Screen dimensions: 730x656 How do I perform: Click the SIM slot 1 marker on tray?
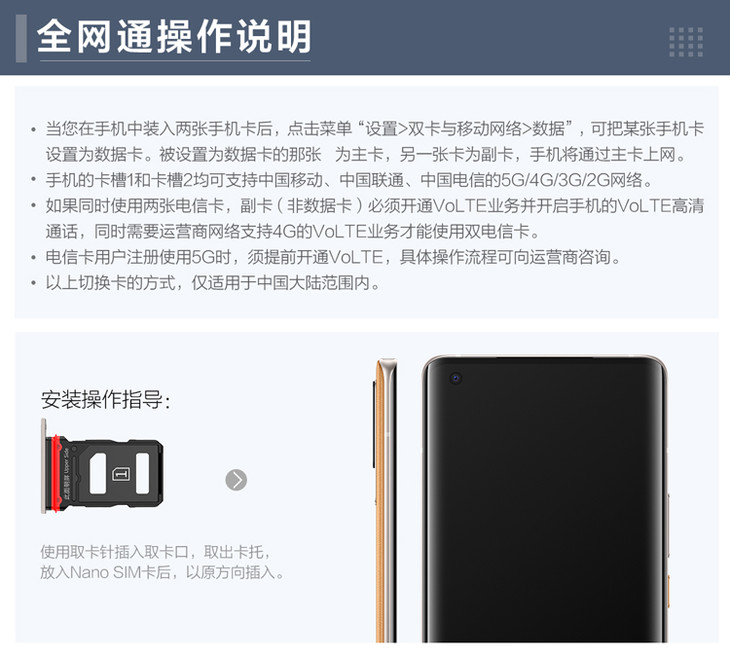click(121, 474)
